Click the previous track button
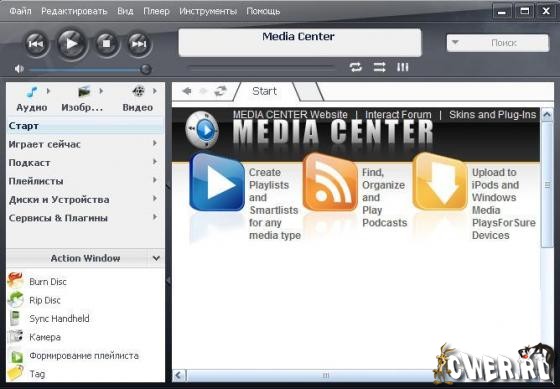Viewport: 560px width, 389px height. coord(36,44)
